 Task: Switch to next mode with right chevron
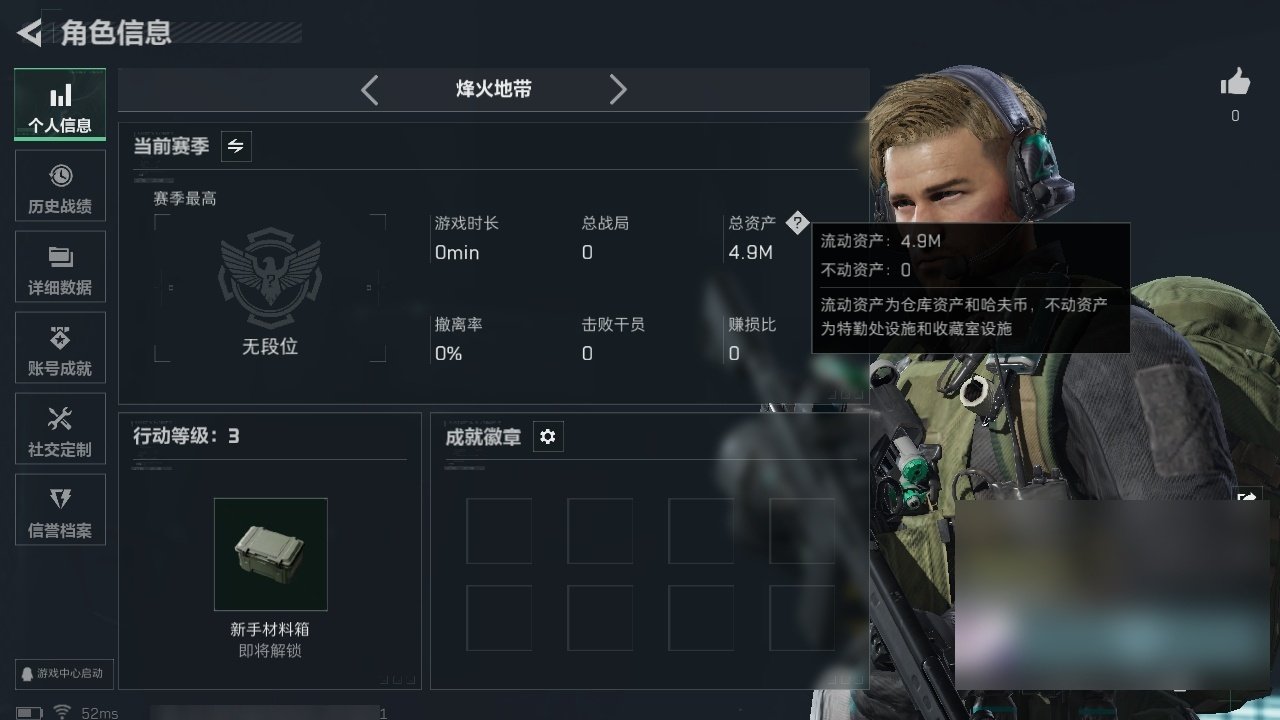click(618, 90)
